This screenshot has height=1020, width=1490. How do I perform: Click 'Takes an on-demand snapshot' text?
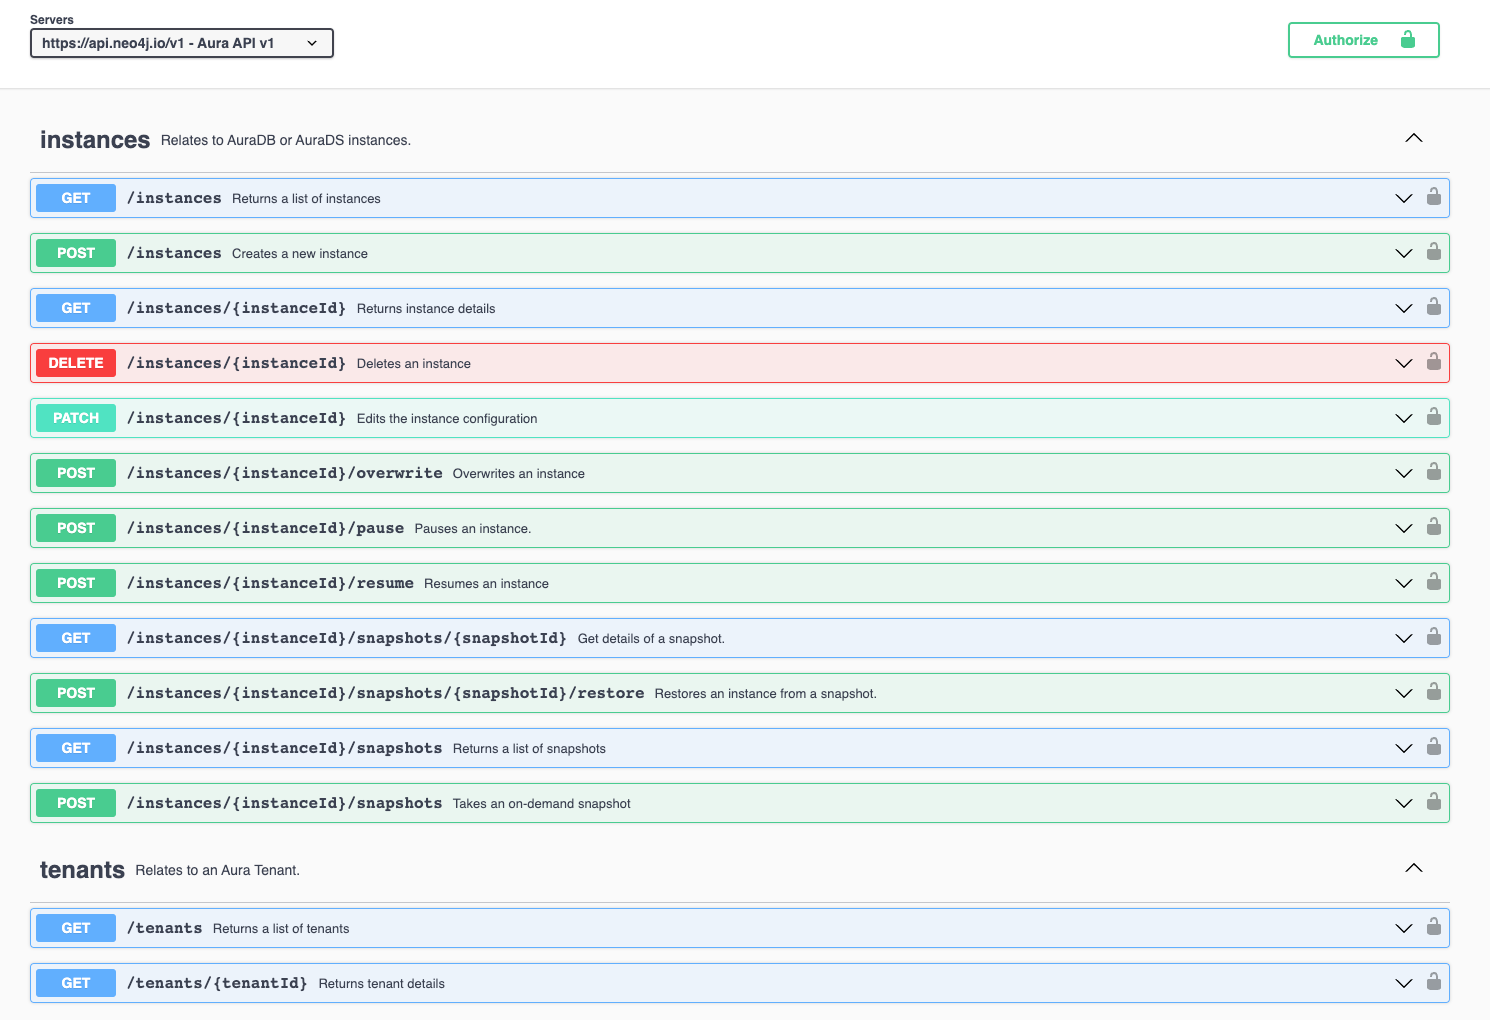click(x=541, y=803)
